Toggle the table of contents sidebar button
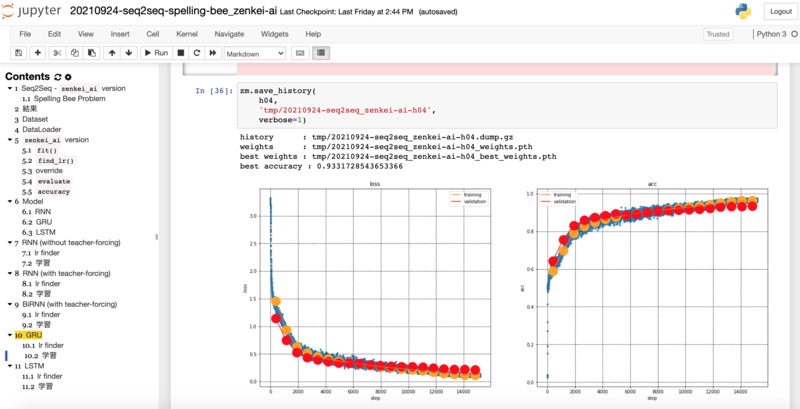This screenshot has height=409, width=800. (321, 52)
